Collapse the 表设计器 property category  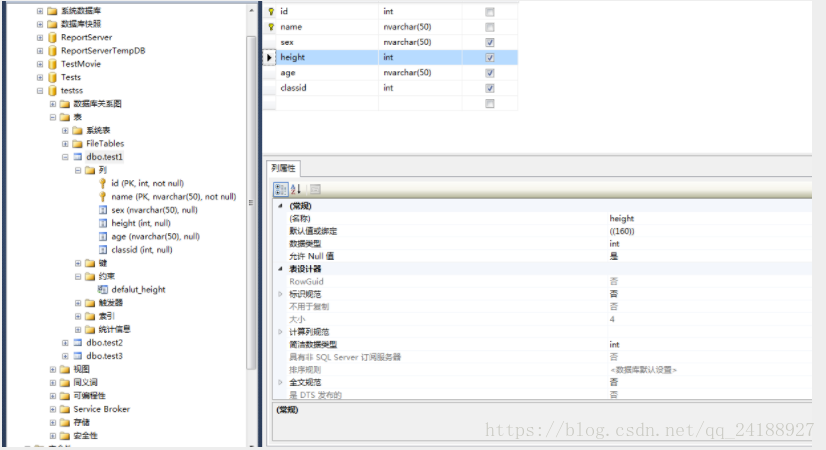click(280, 269)
